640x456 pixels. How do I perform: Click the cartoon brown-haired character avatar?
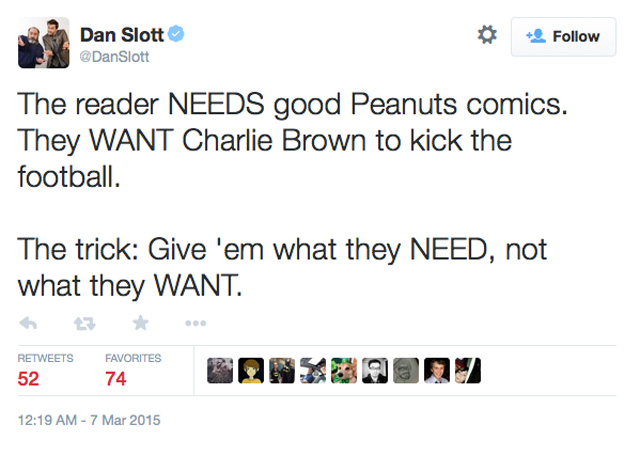250,371
